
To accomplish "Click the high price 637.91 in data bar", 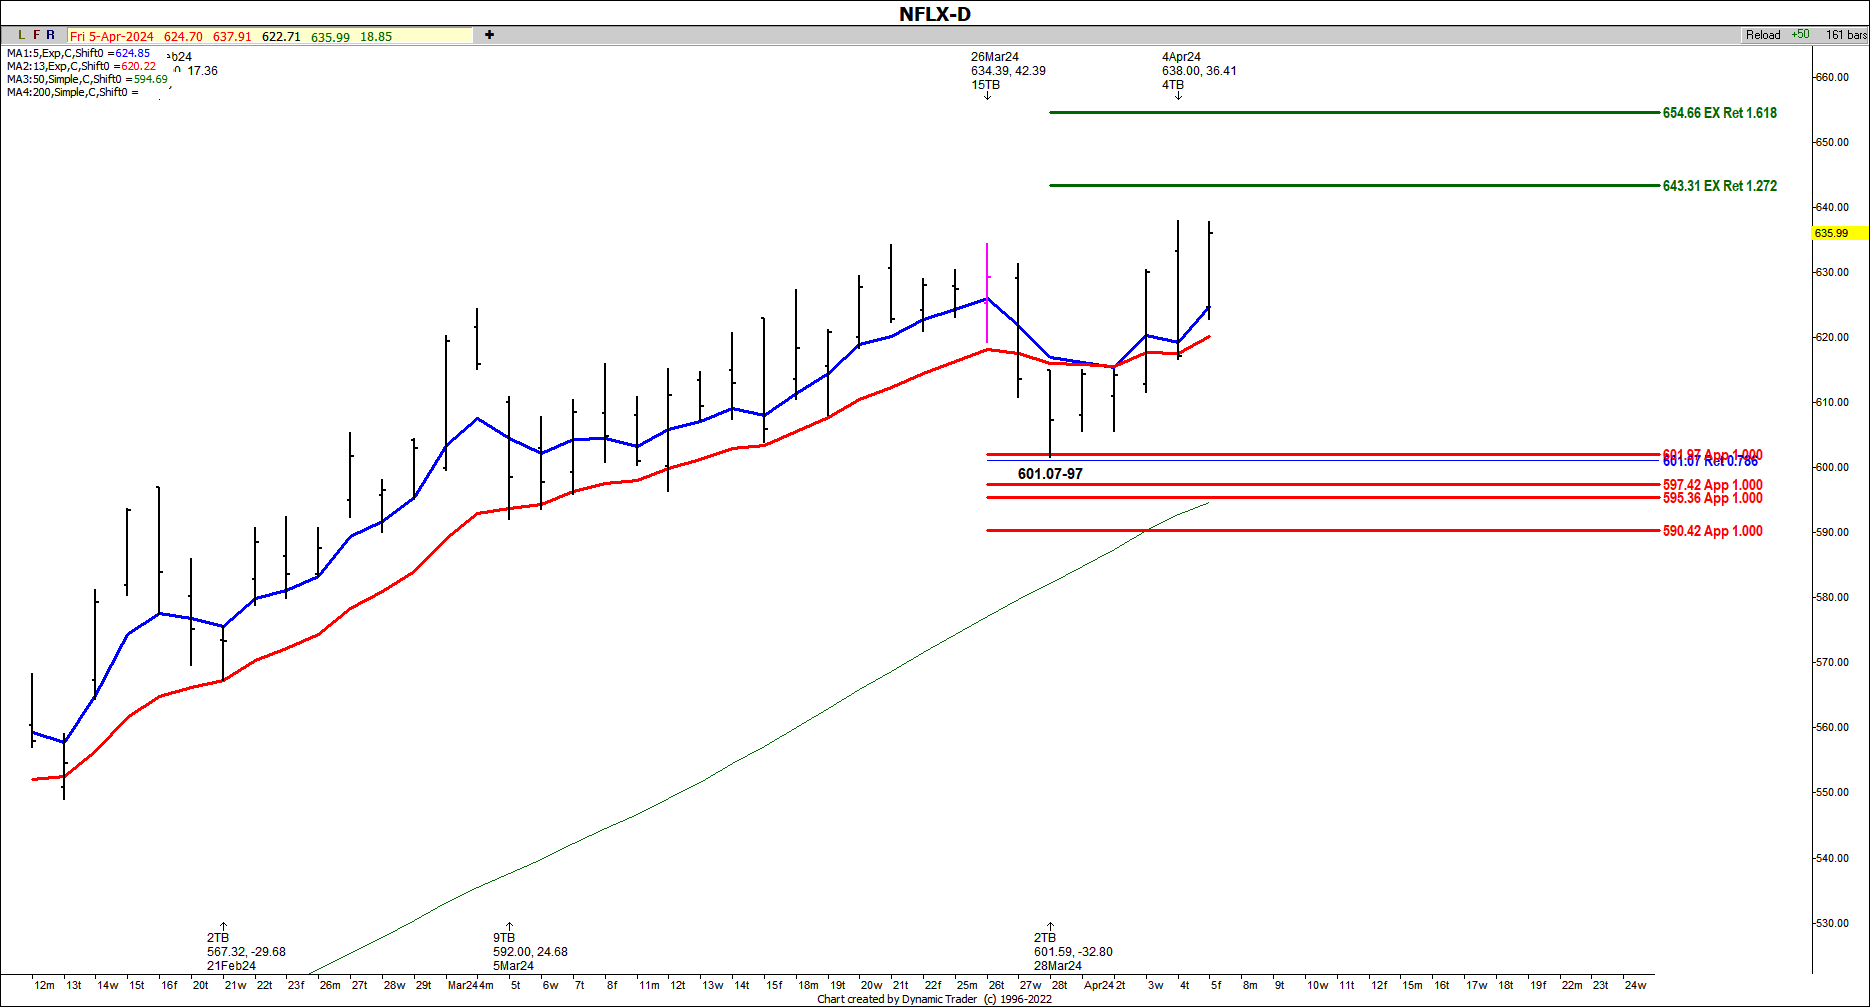I will (x=232, y=36).
